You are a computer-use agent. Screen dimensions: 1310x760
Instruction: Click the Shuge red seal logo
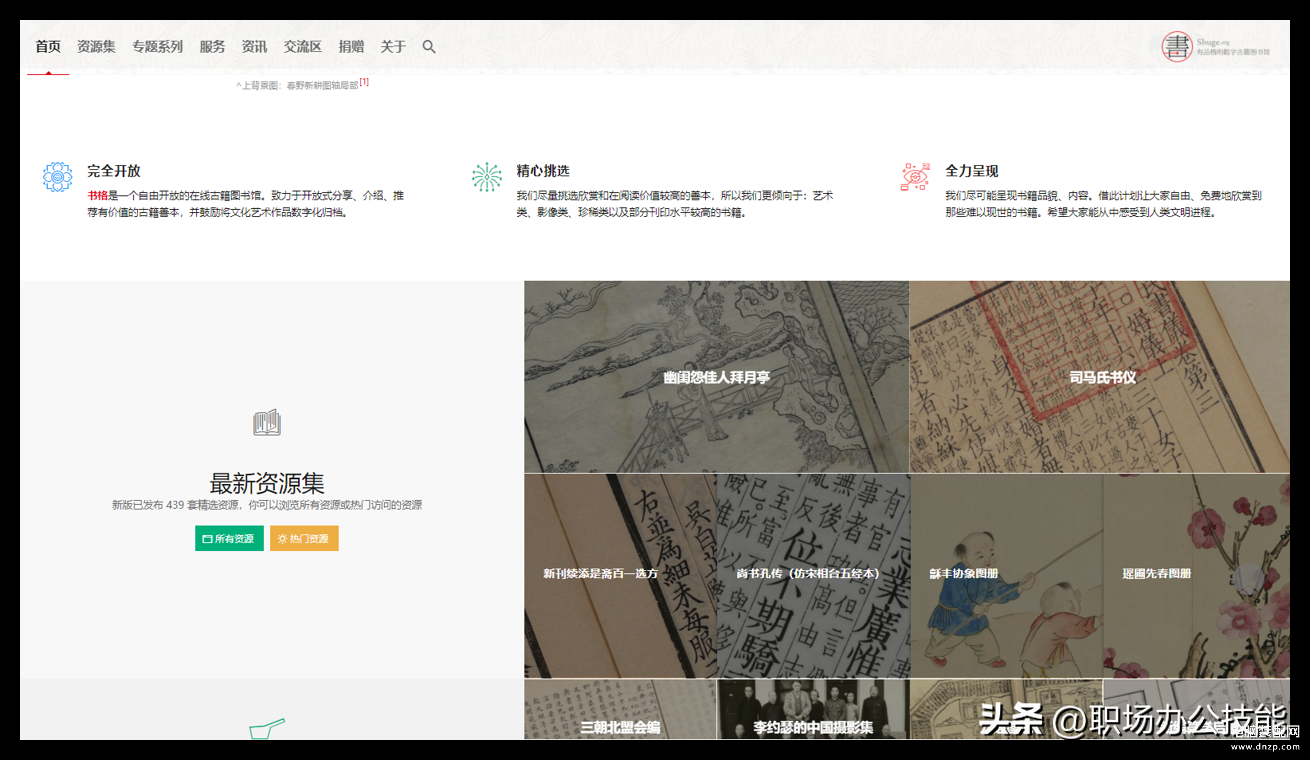1177,47
